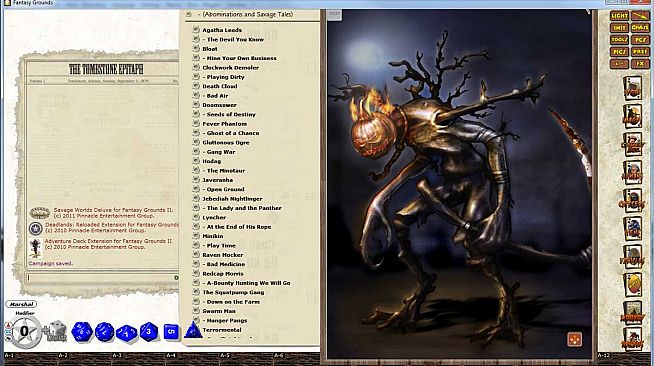This screenshot has height=366, width=654.
Task: Click the A-1 hotkey slot
Action: (x=30, y=359)
